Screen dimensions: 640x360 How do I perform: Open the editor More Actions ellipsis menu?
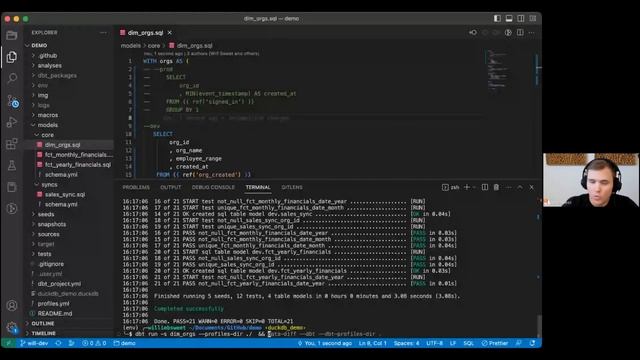pos(531,33)
